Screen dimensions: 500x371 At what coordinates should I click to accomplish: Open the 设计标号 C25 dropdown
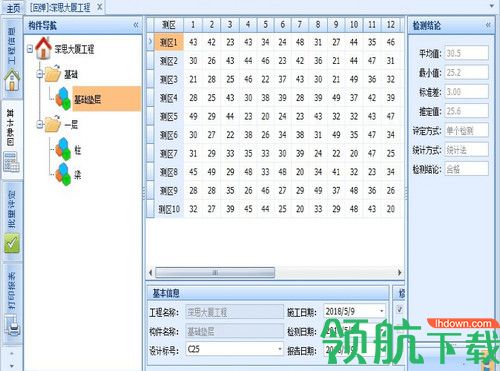pyautogui.click(x=280, y=349)
